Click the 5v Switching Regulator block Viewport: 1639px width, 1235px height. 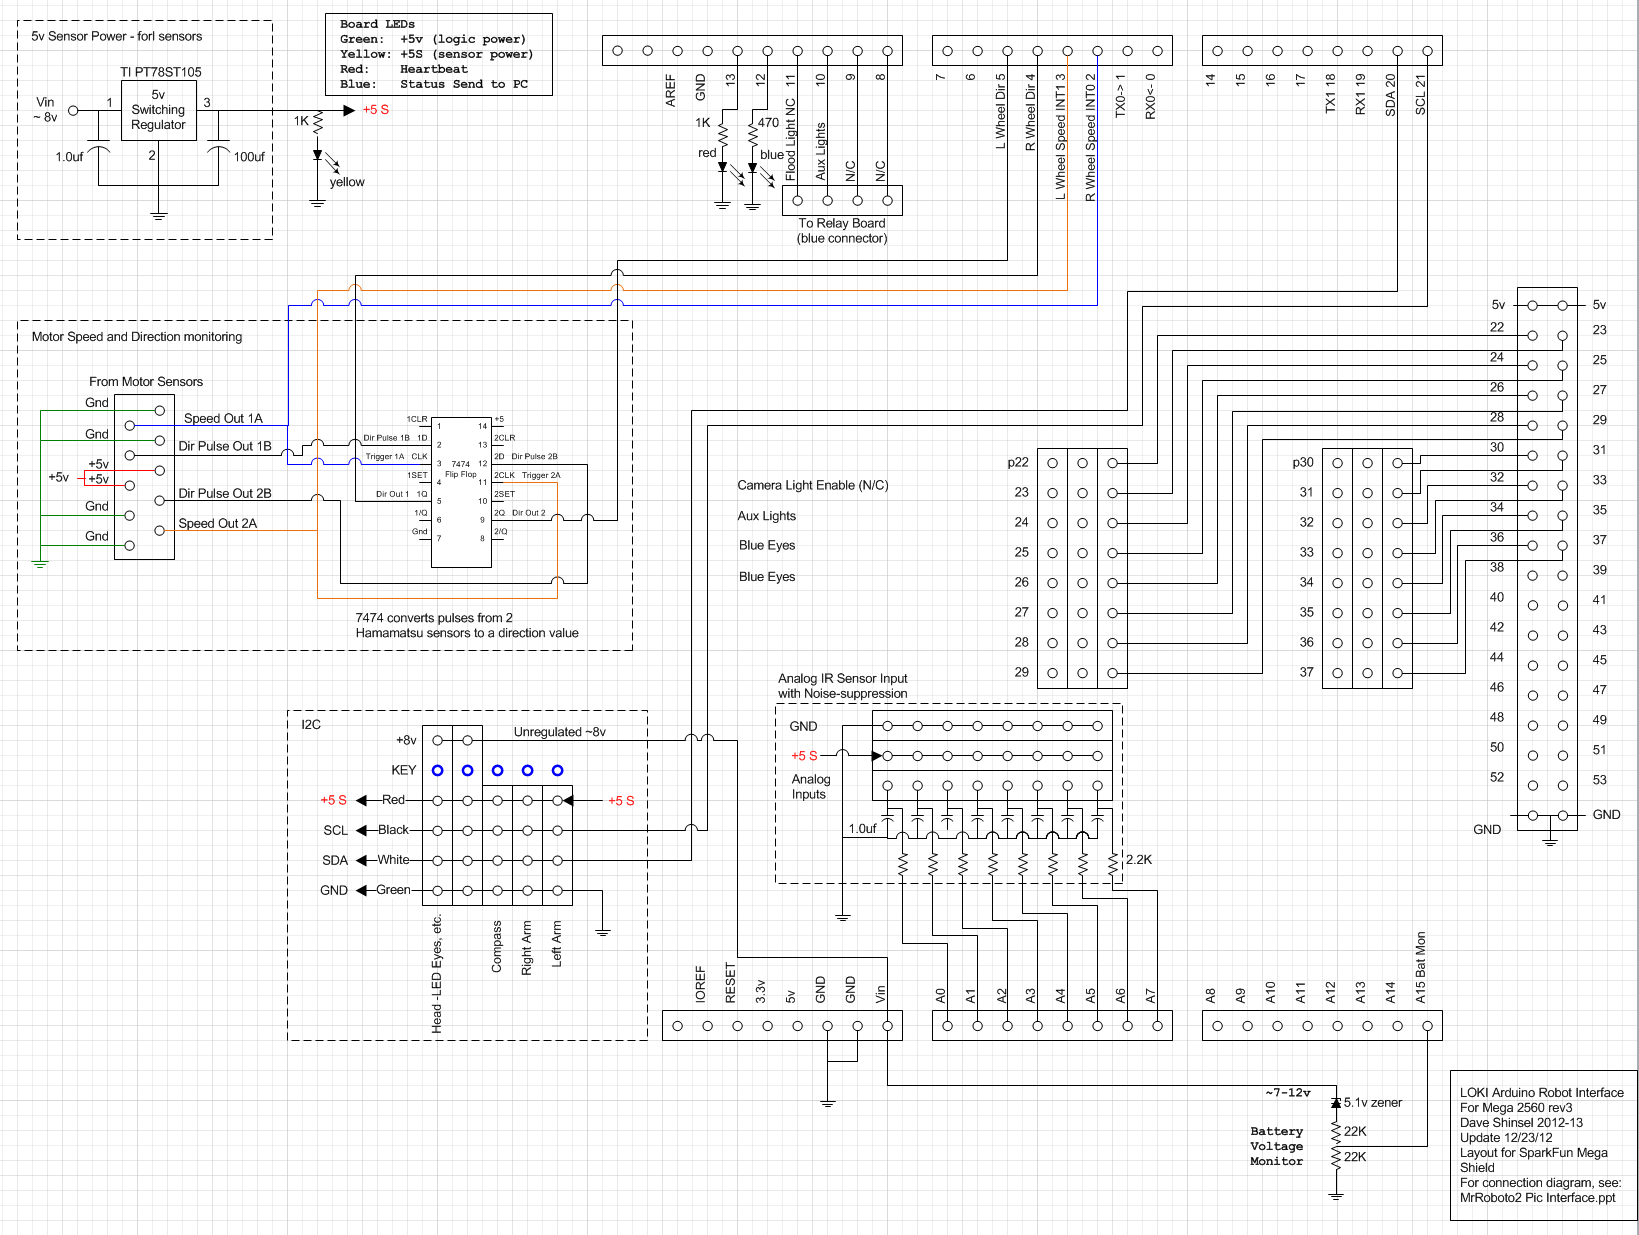pyautogui.click(x=158, y=111)
